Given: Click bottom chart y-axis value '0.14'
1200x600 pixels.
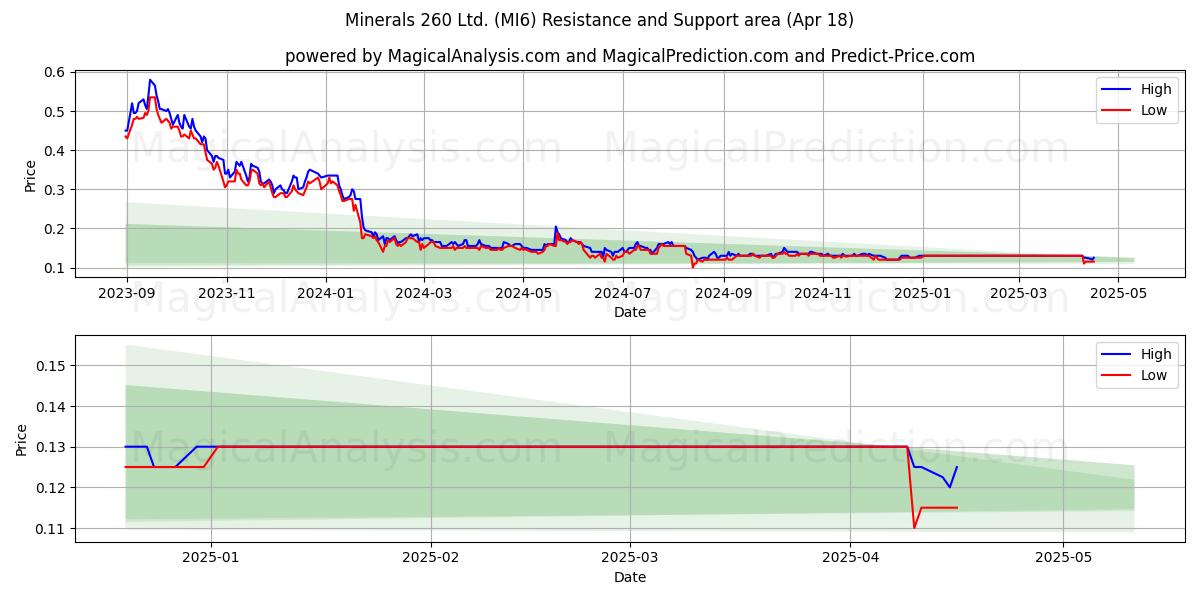Looking at the screenshot, I should [50, 407].
